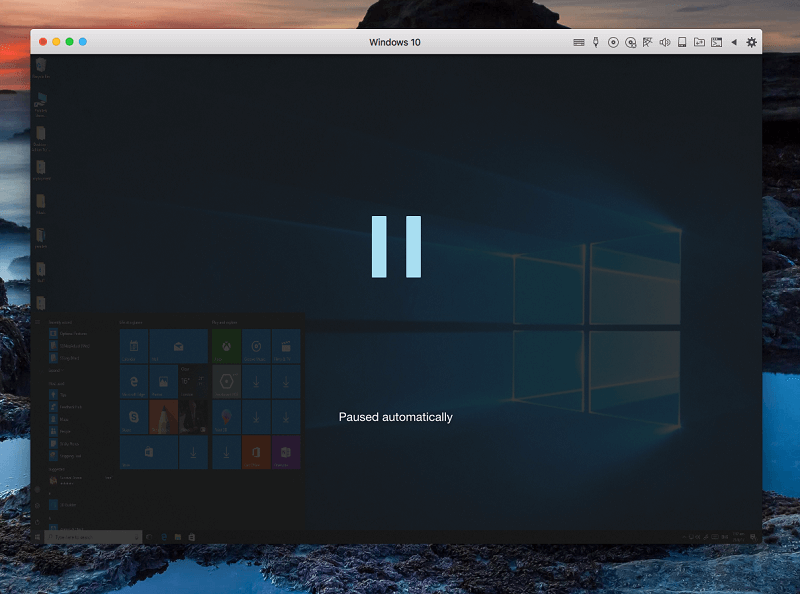Enter Coherence mode with the blue window button

click(x=83, y=42)
